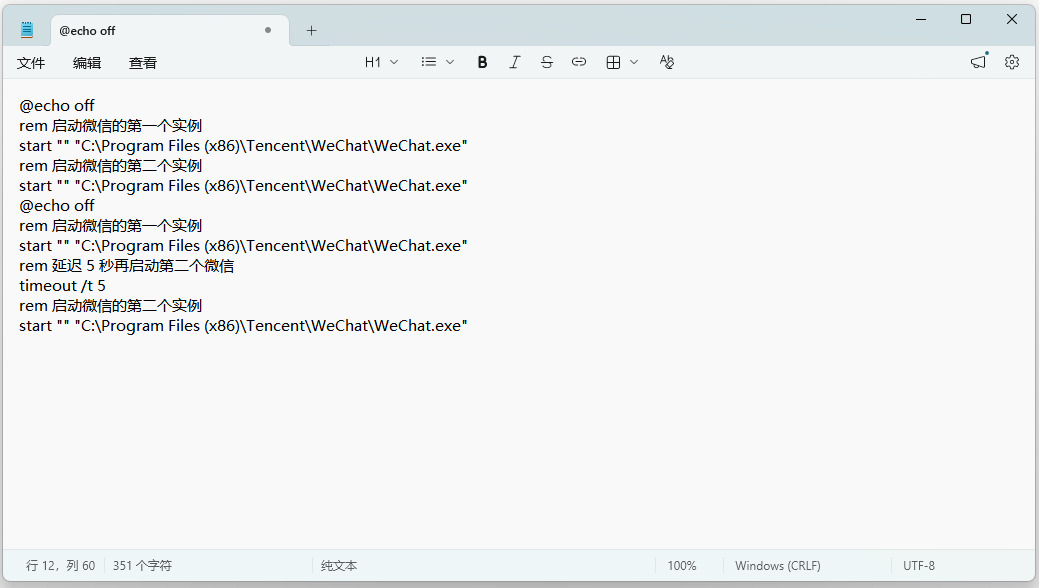Viewport: 1039px width, 588px height.
Task: Click last 'start' WeChat.exe line
Action: click(x=243, y=326)
